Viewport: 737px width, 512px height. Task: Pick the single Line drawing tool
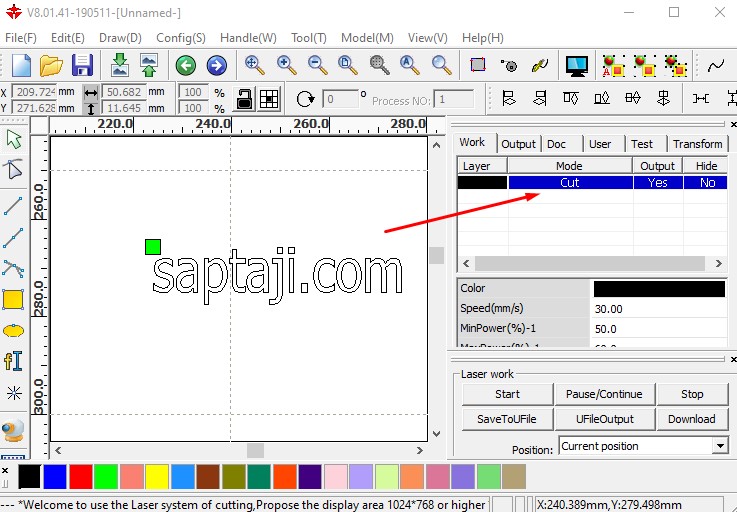[x=13, y=206]
